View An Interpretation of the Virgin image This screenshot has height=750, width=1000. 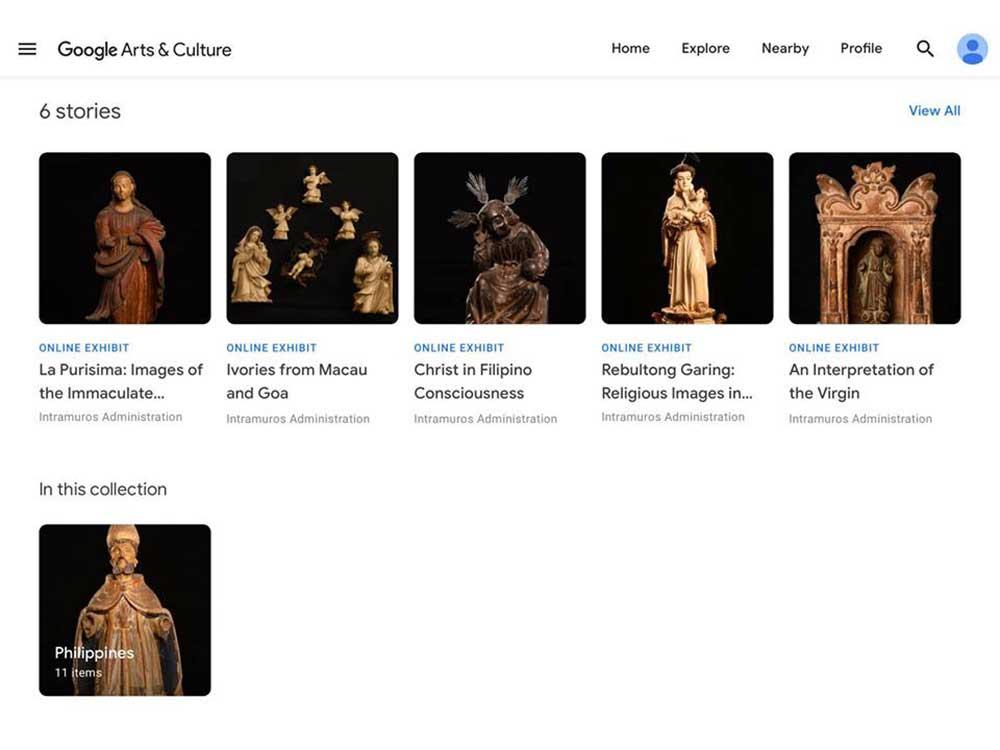[x=875, y=238]
